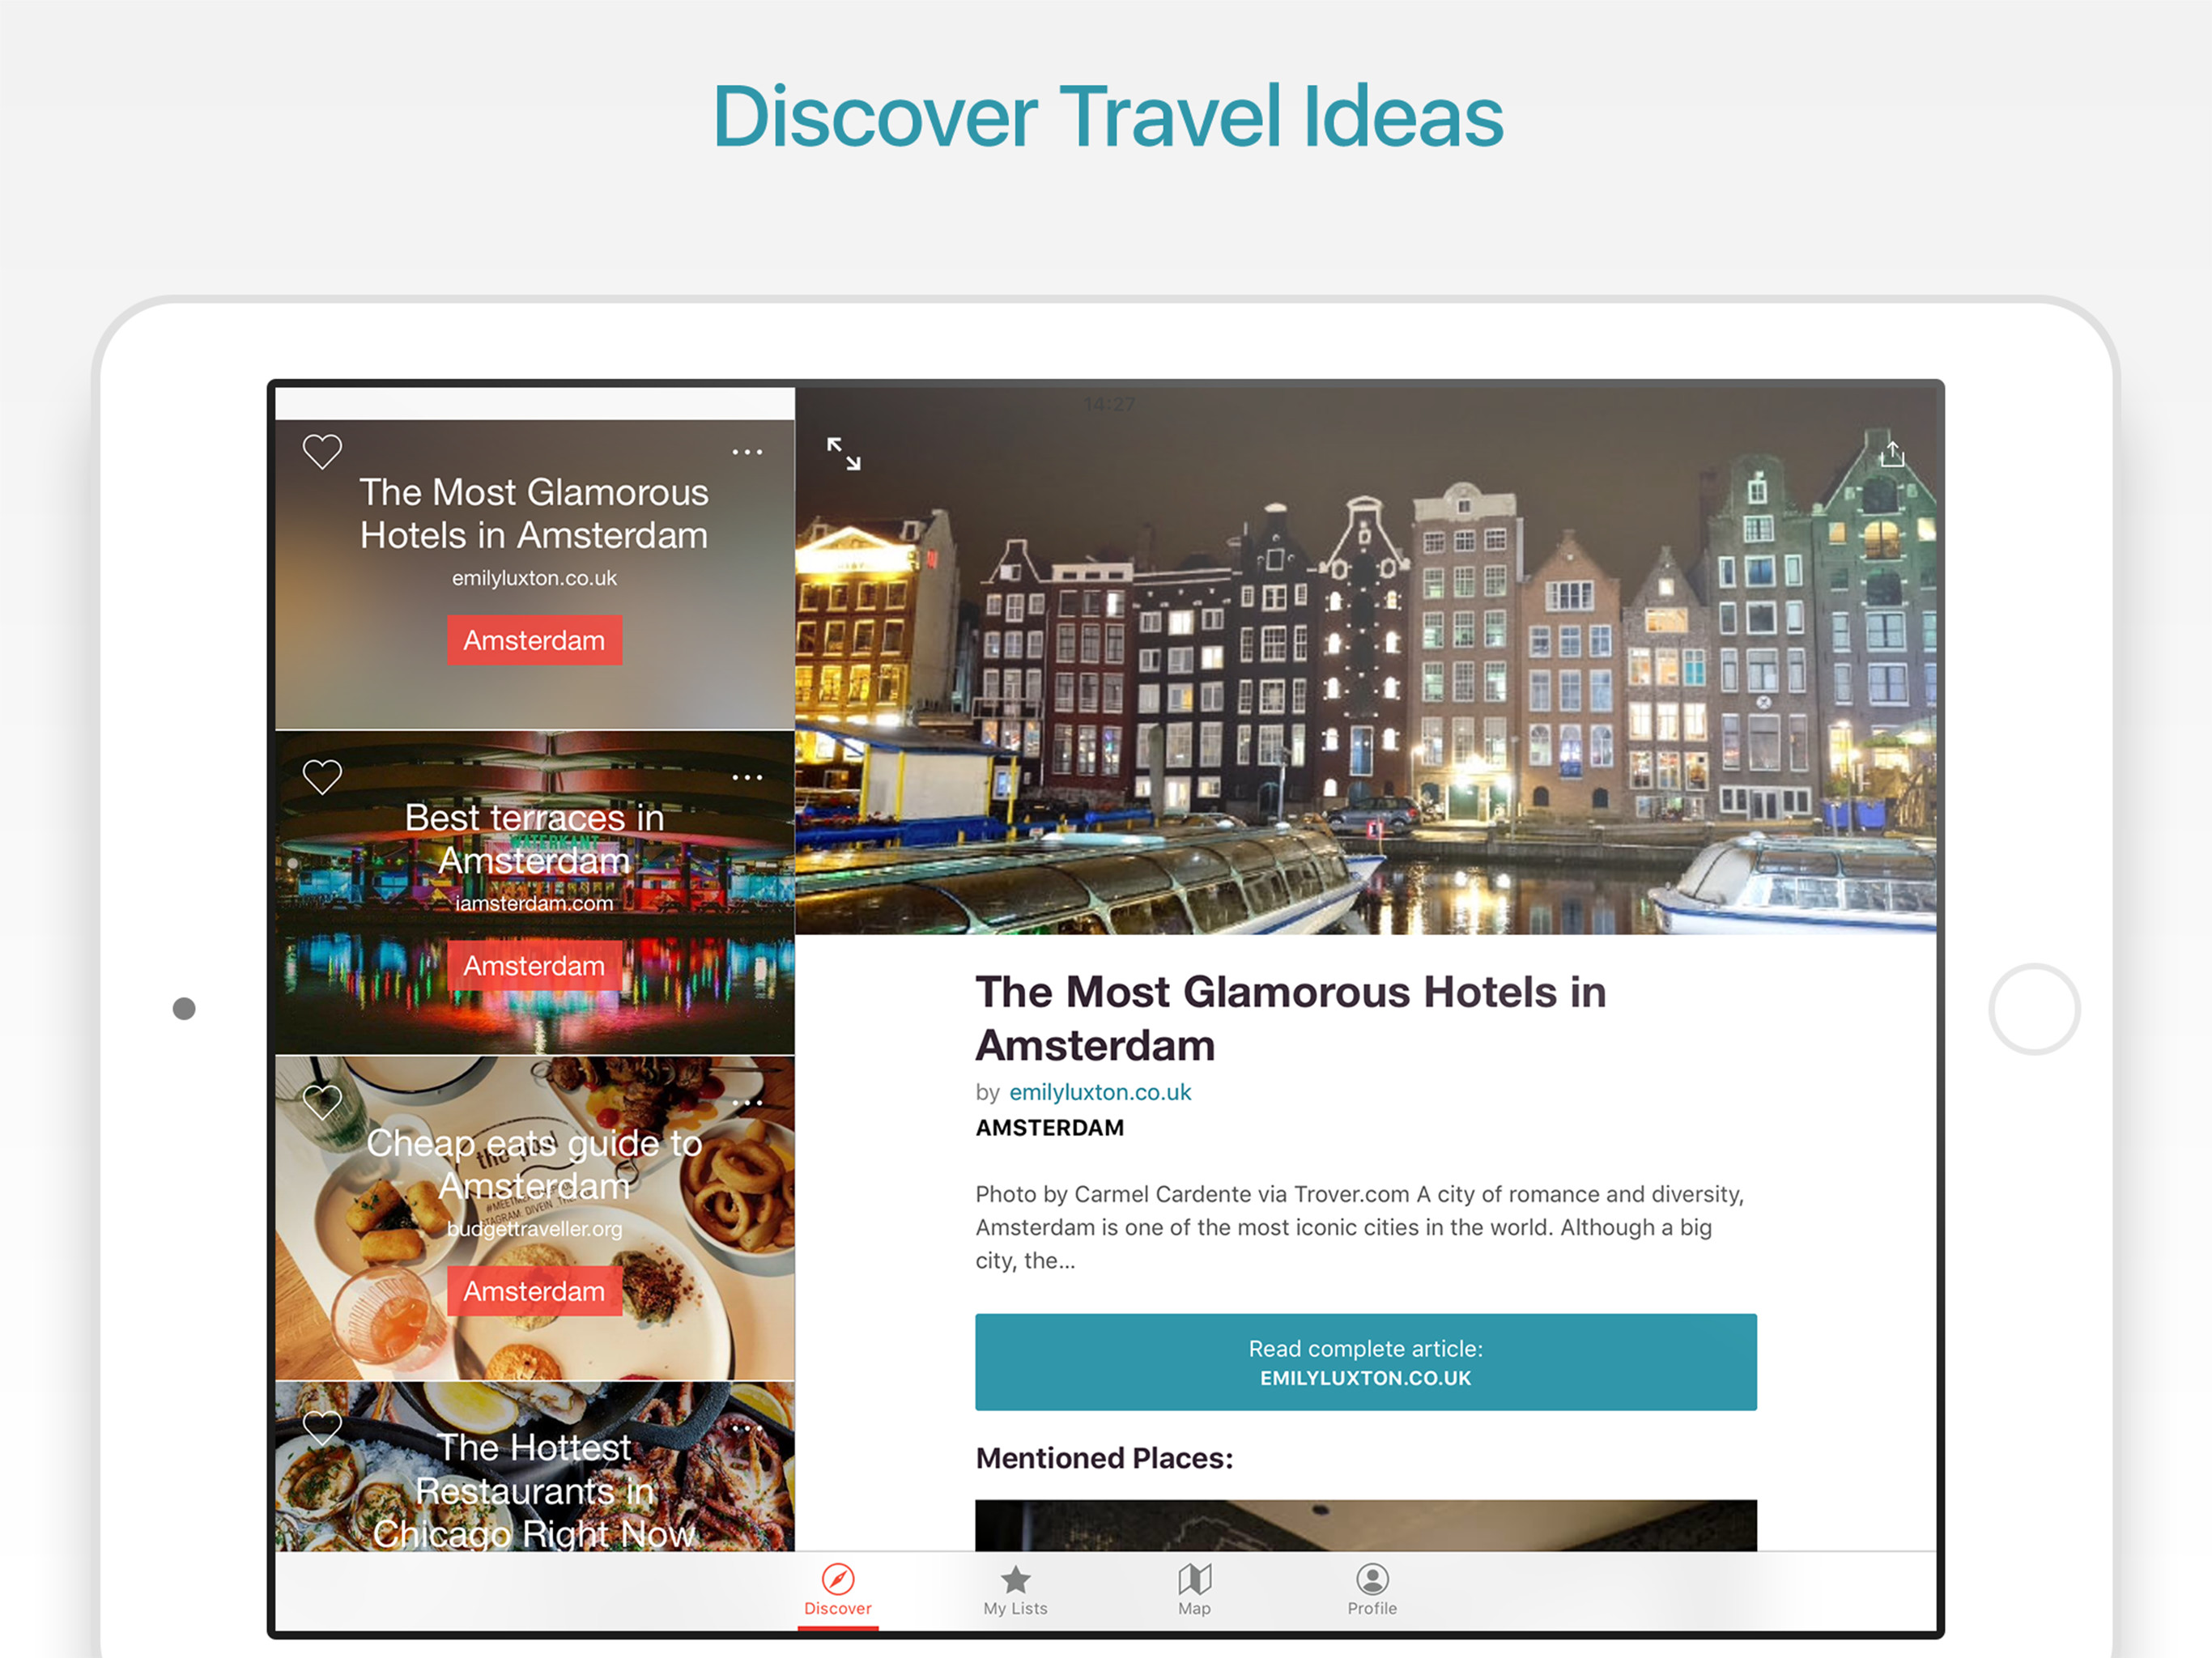Expand the article photo to fullscreen
The height and width of the screenshot is (1658, 2212).
click(x=844, y=454)
